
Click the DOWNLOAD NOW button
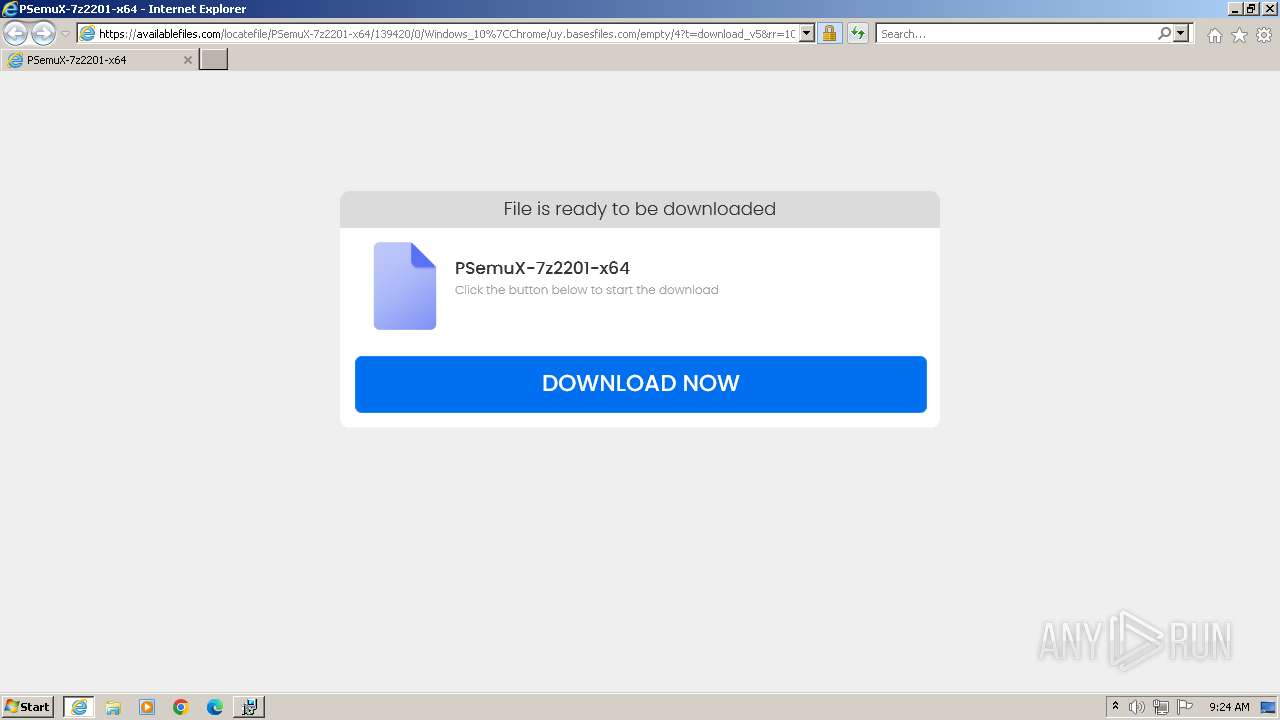(640, 384)
